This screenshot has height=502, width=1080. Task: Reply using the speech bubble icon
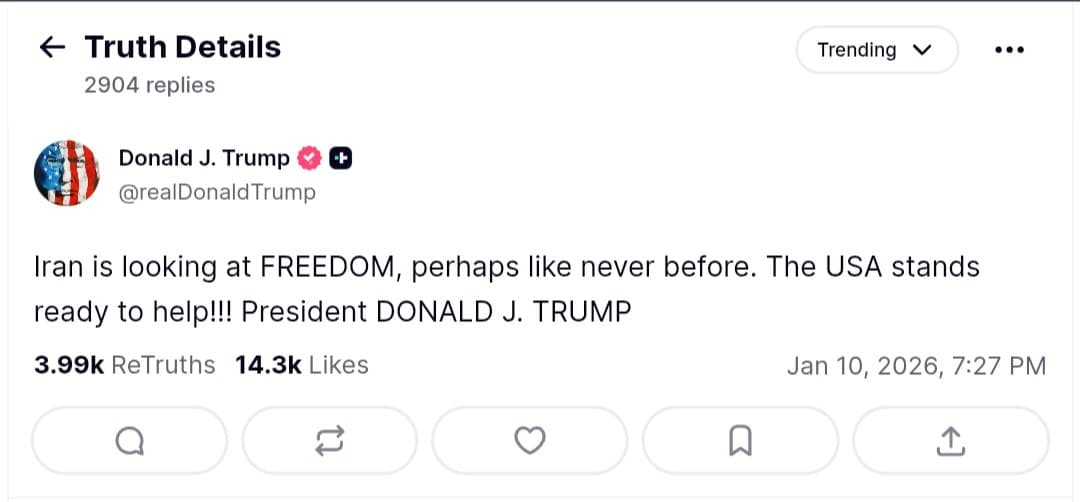(130, 440)
